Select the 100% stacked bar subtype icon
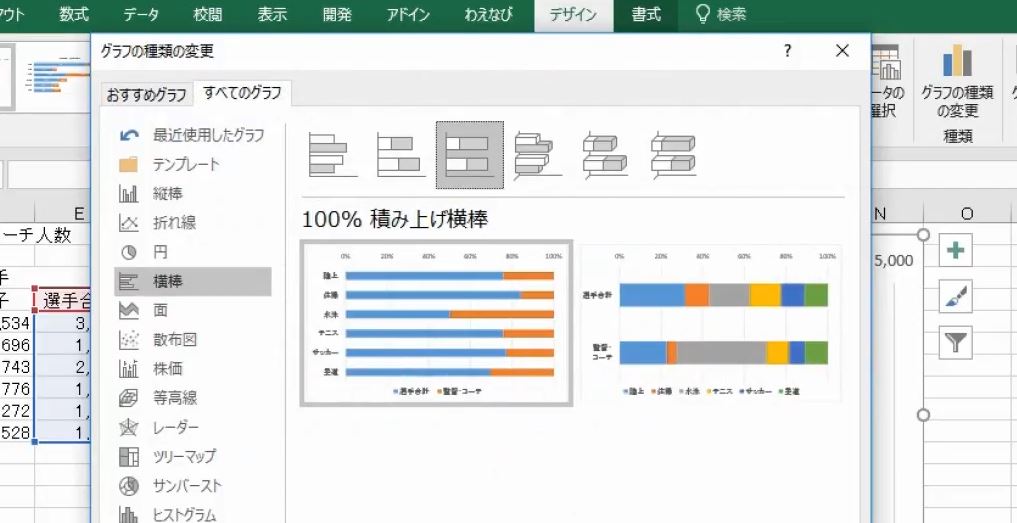 coord(470,155)
